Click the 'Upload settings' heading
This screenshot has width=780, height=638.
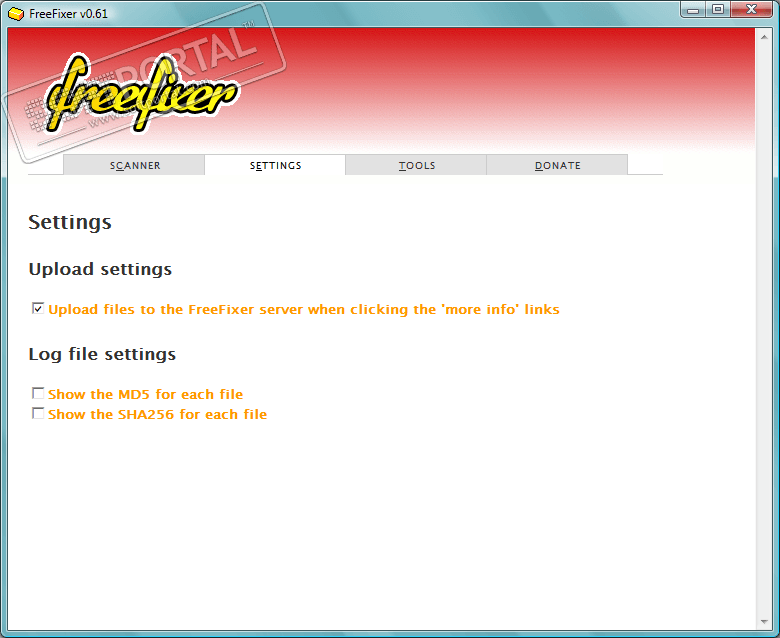(x=100, y=269)
